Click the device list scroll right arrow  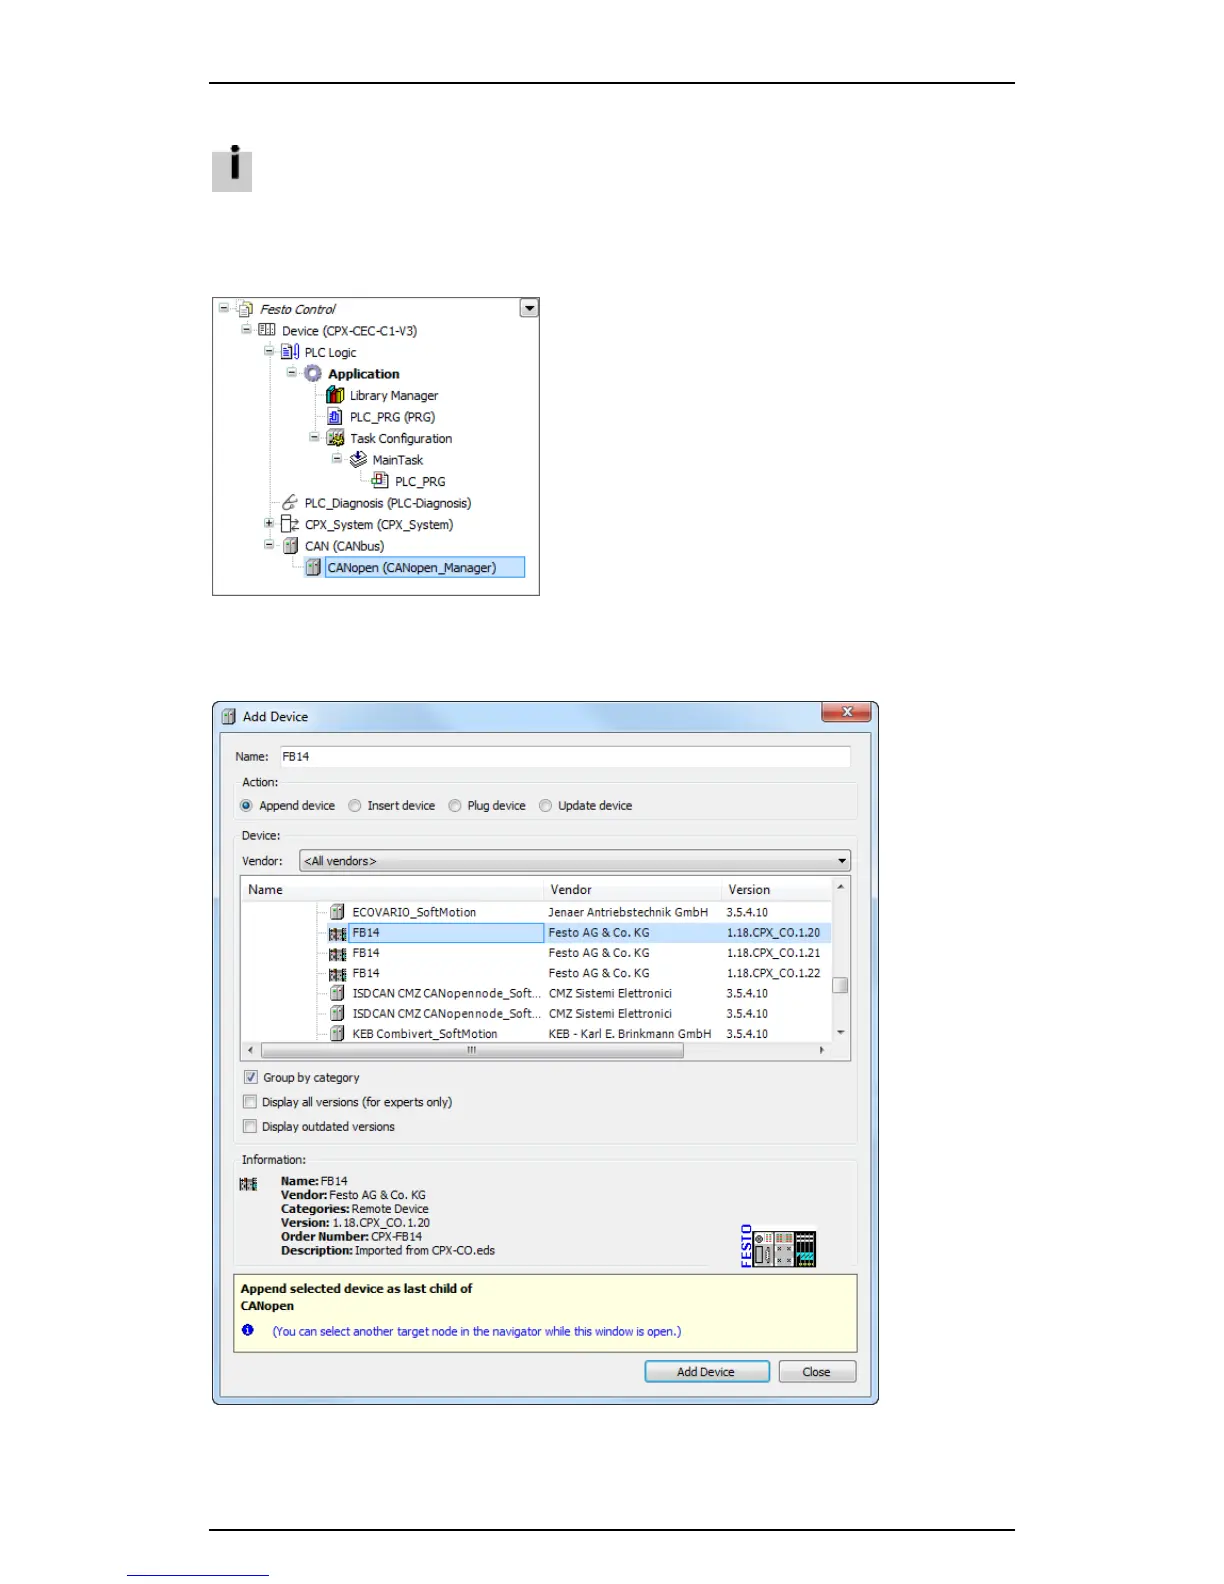pos(822,1051)
